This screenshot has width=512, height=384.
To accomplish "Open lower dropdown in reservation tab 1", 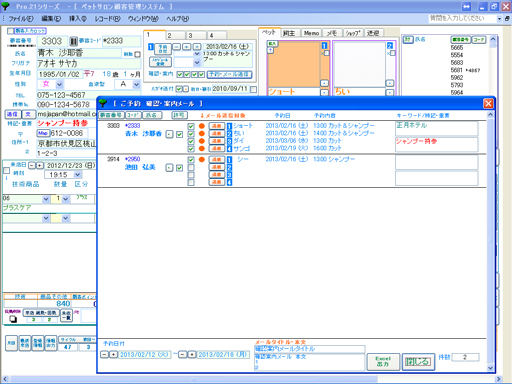I will (x=197, y=62).
